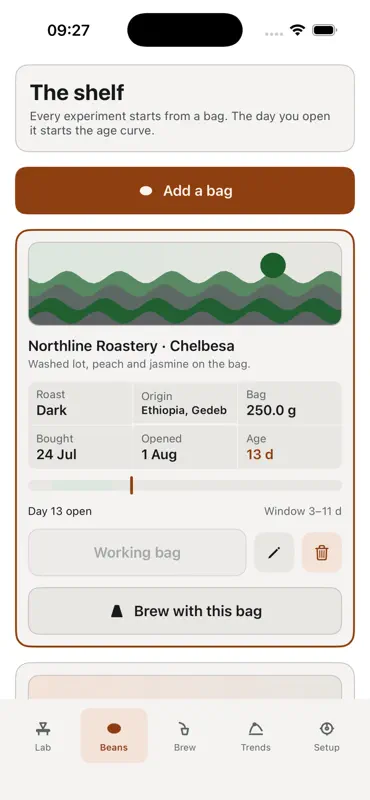Viewport: 370px width, 800px height.
Task: Tap the Bought 24 Jul cell
Action: point(80,447)
